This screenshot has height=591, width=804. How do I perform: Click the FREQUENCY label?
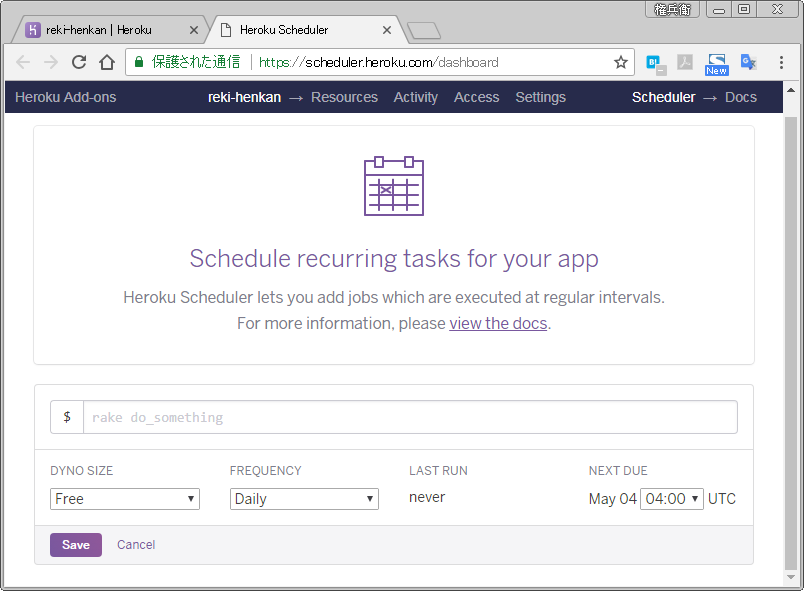point(266,471)
